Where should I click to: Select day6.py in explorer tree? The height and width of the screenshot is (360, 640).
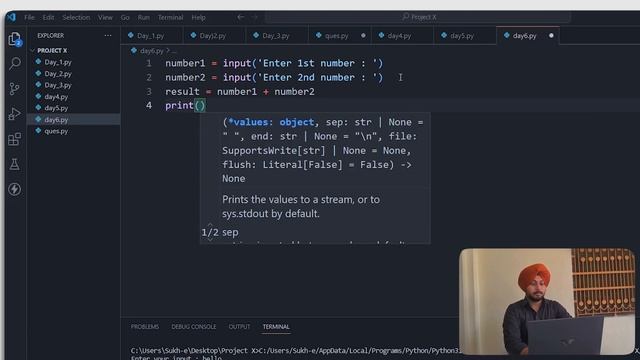[x=73, y=120]
